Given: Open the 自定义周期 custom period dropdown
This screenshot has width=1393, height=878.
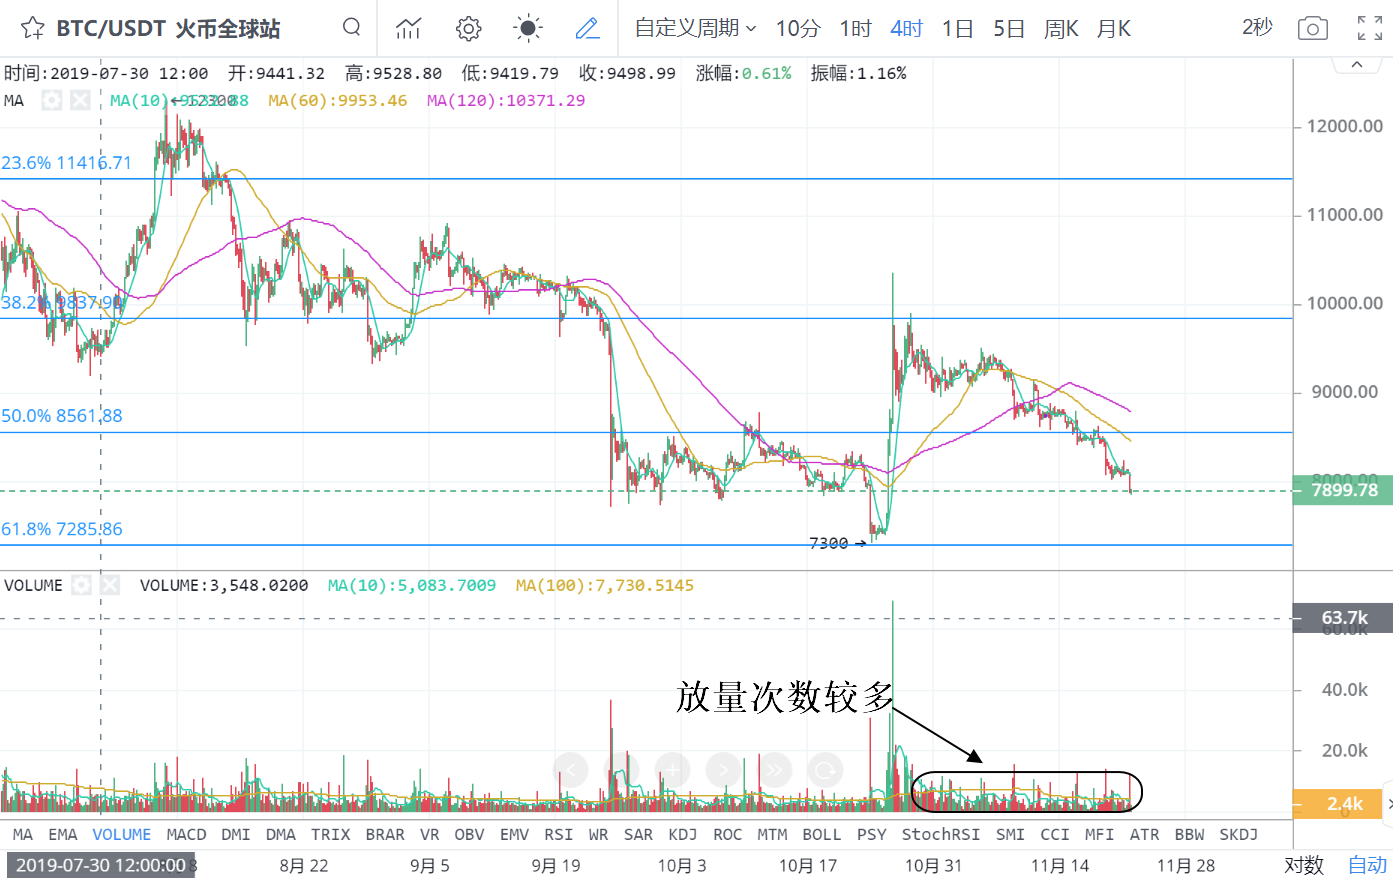Looking at the screenshot, I should [696, 28].
